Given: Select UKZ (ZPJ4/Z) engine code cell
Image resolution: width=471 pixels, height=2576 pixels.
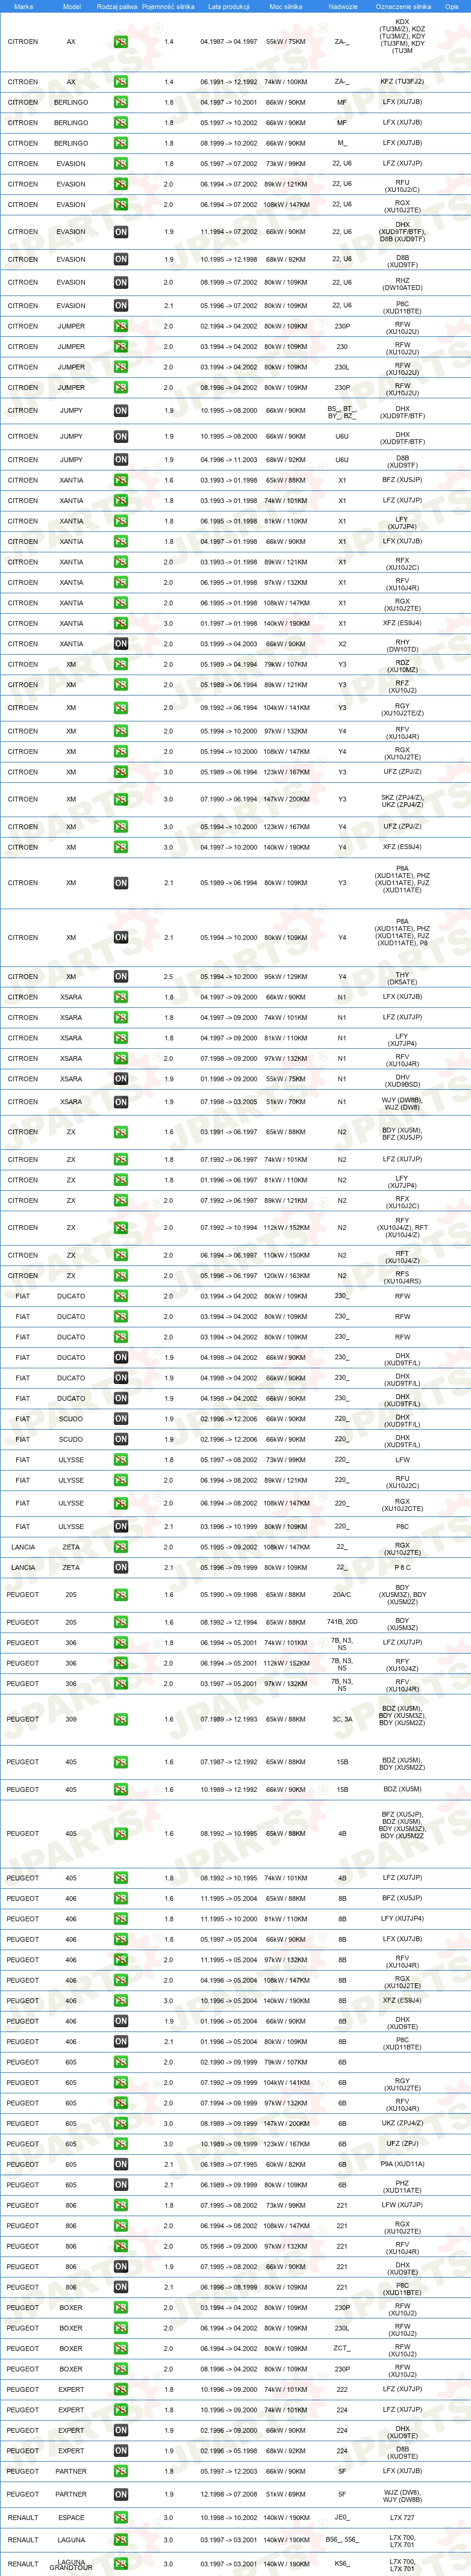Looking at the screenshot, I should click(x=402, y=2122).
